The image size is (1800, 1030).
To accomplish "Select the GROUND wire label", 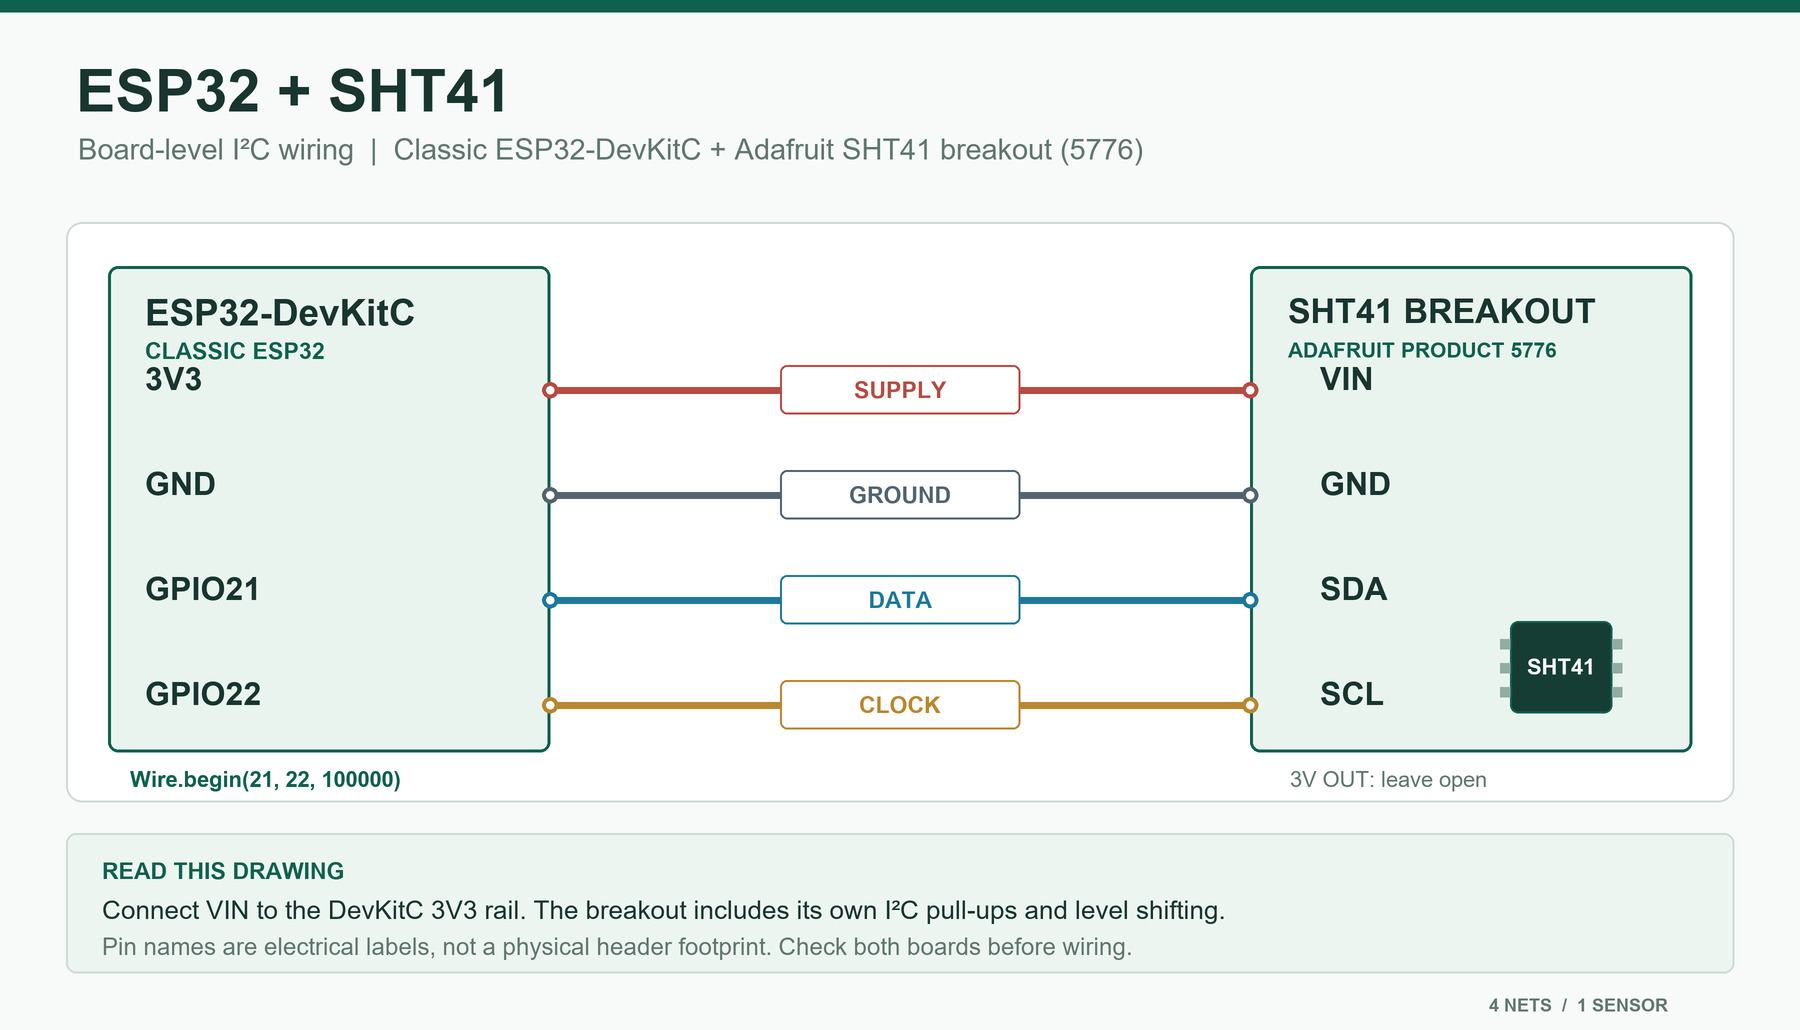I will 900,495.
